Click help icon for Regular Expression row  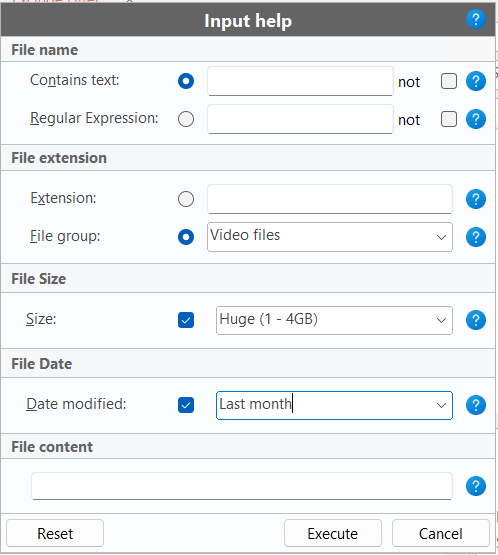[x=476, y=119]
